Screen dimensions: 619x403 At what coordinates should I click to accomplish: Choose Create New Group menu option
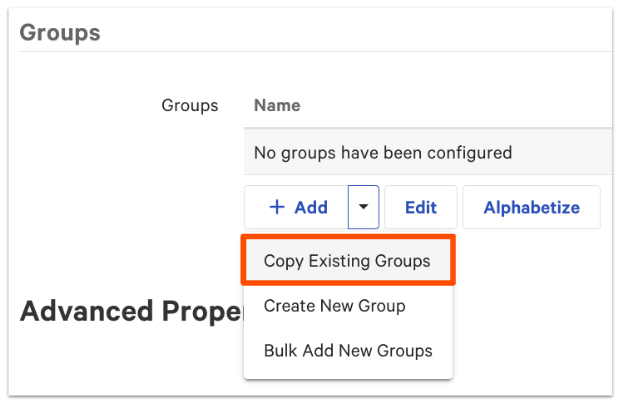pyautogui.click(x=334, y=306)
